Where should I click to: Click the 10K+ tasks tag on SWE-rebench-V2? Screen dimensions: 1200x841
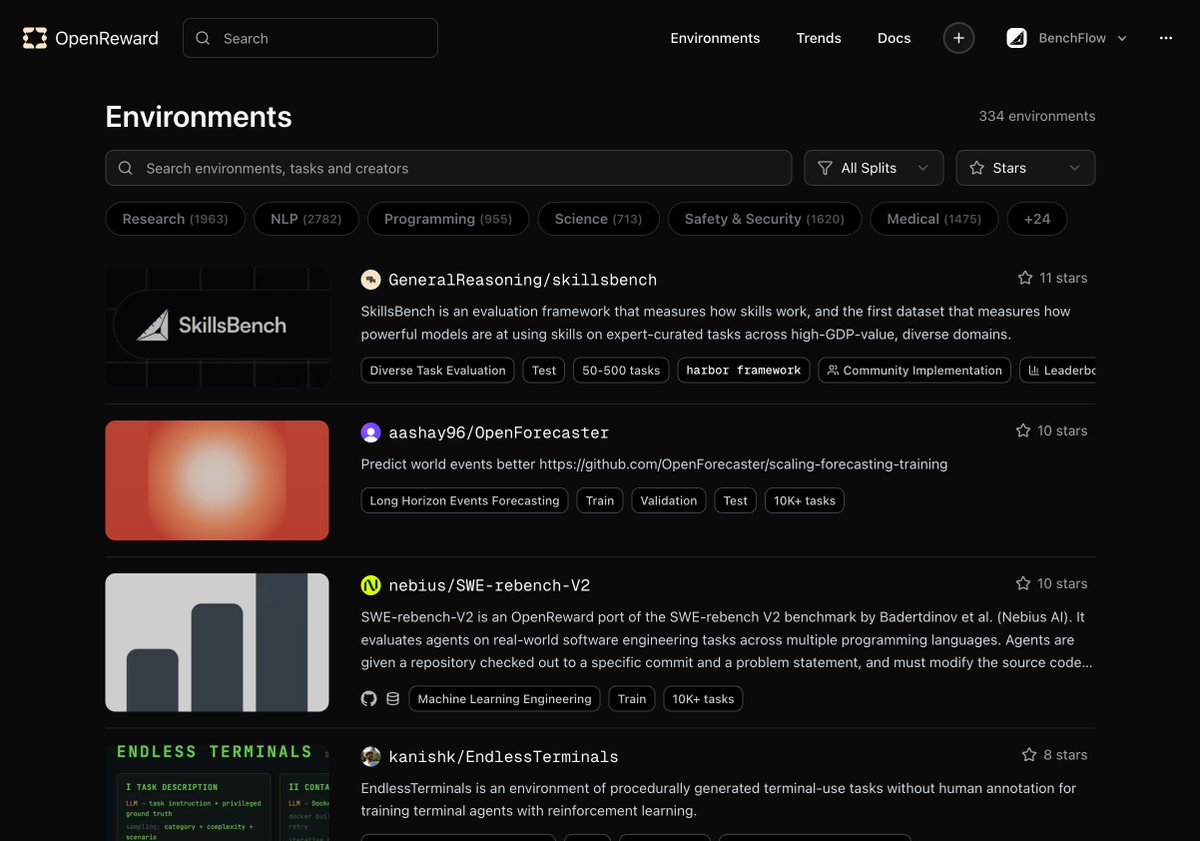click(x=703, y=699)
